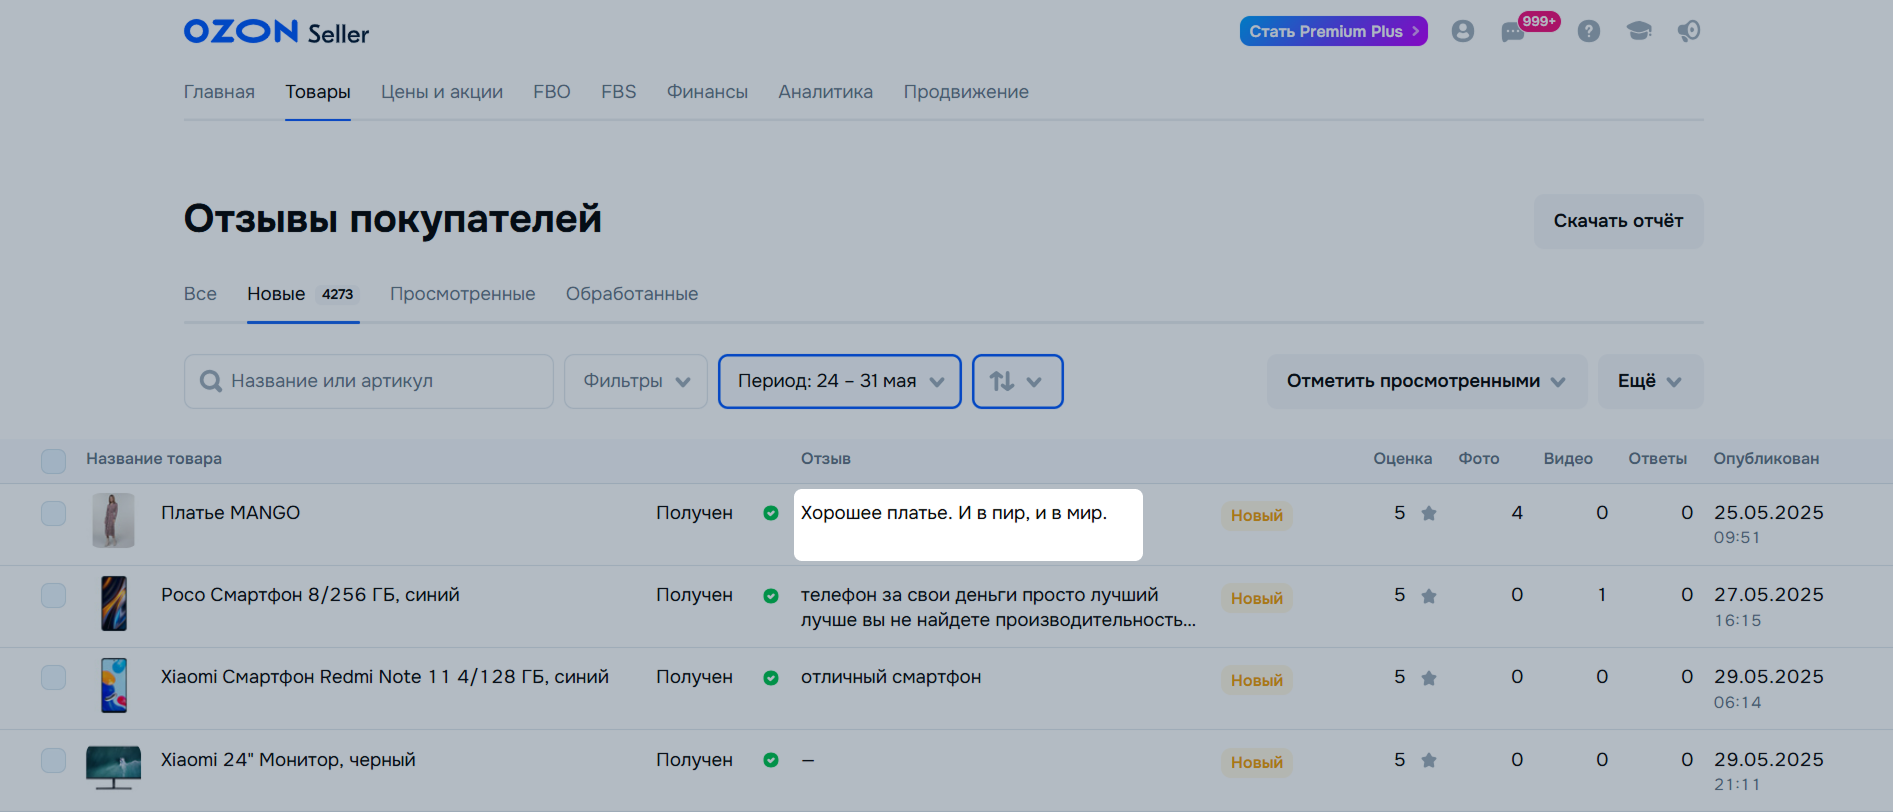Click rating star in Redmi Note 11 row
1893x812 pixels.
[1429, 678]
